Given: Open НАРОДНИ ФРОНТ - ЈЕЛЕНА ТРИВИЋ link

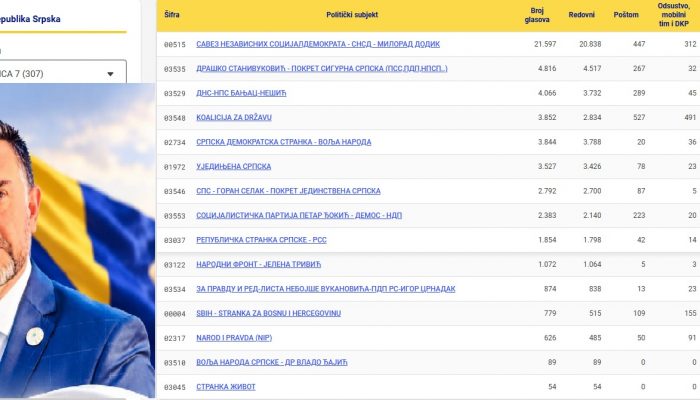Looking at the screenshot, I should pyautogui.click(x=258, y=265).
